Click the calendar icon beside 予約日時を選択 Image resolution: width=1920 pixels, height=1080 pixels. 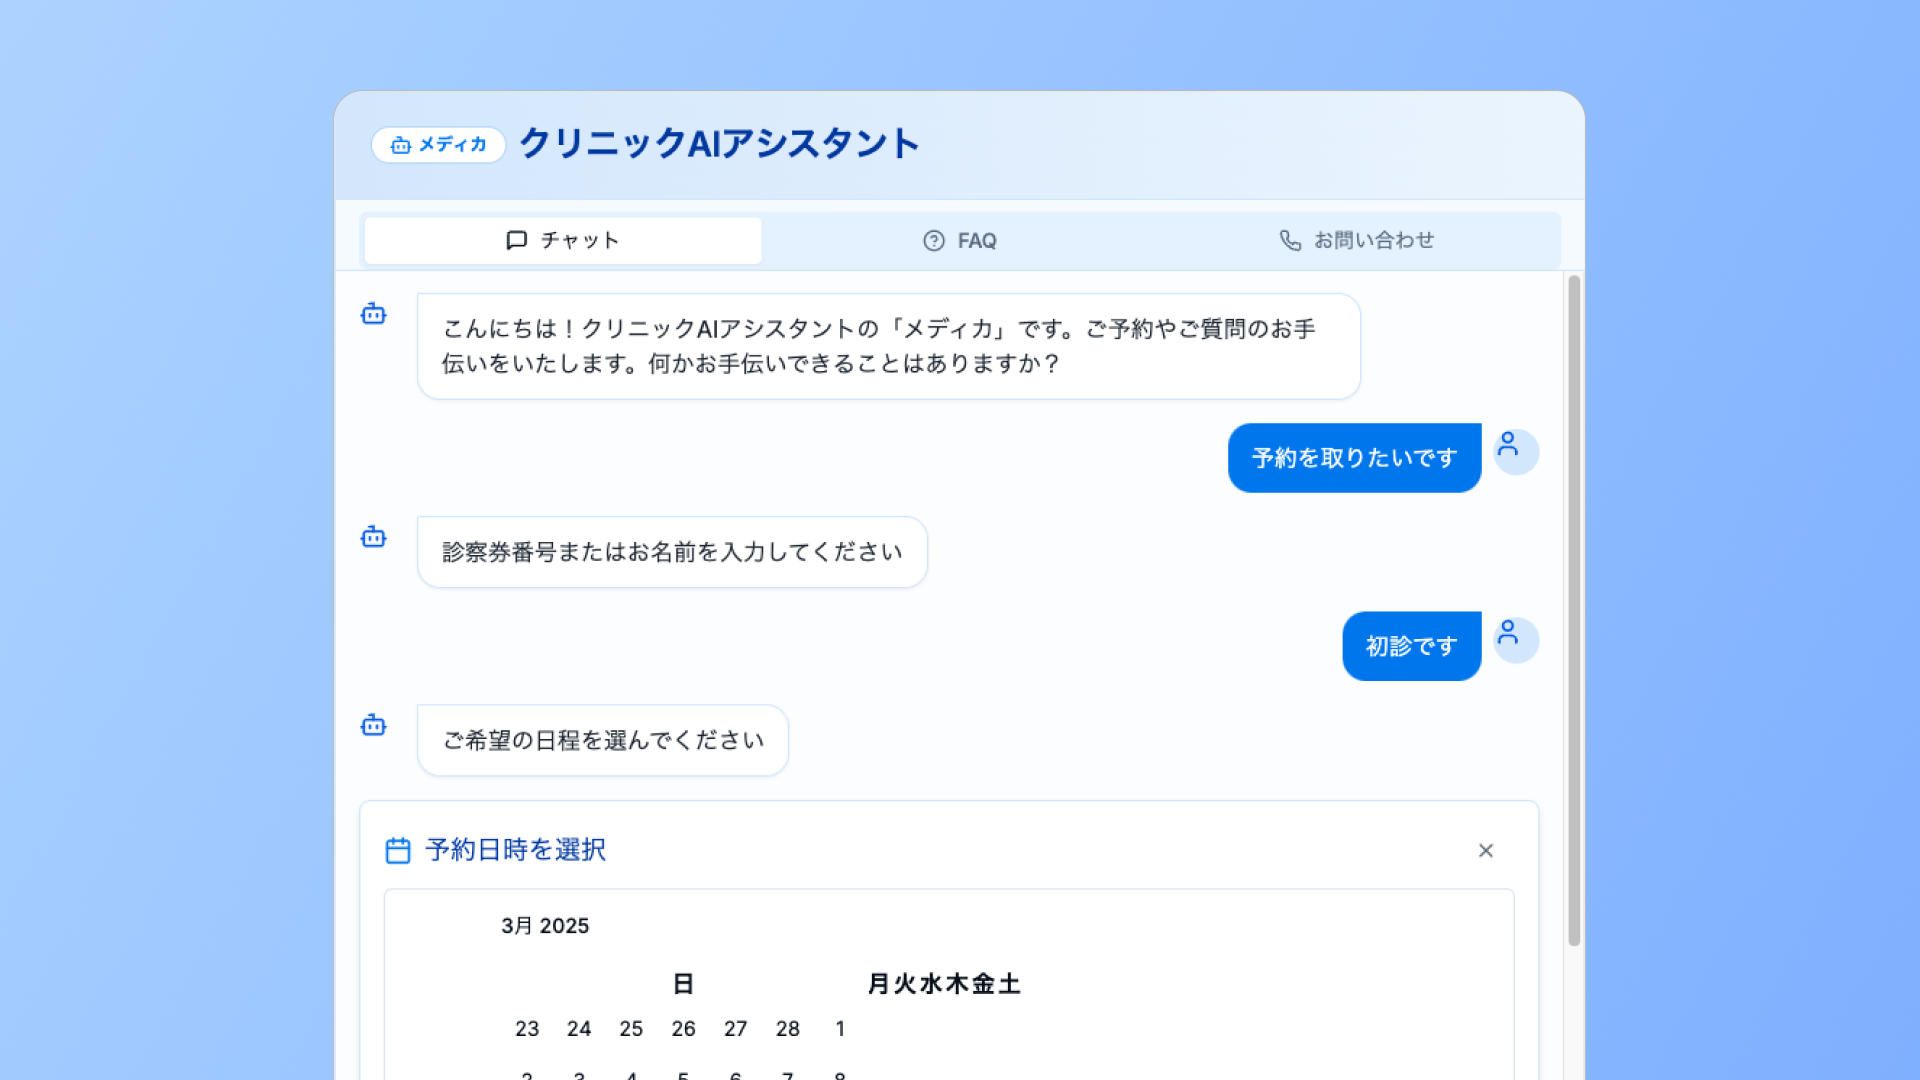(x=398, y=850)
